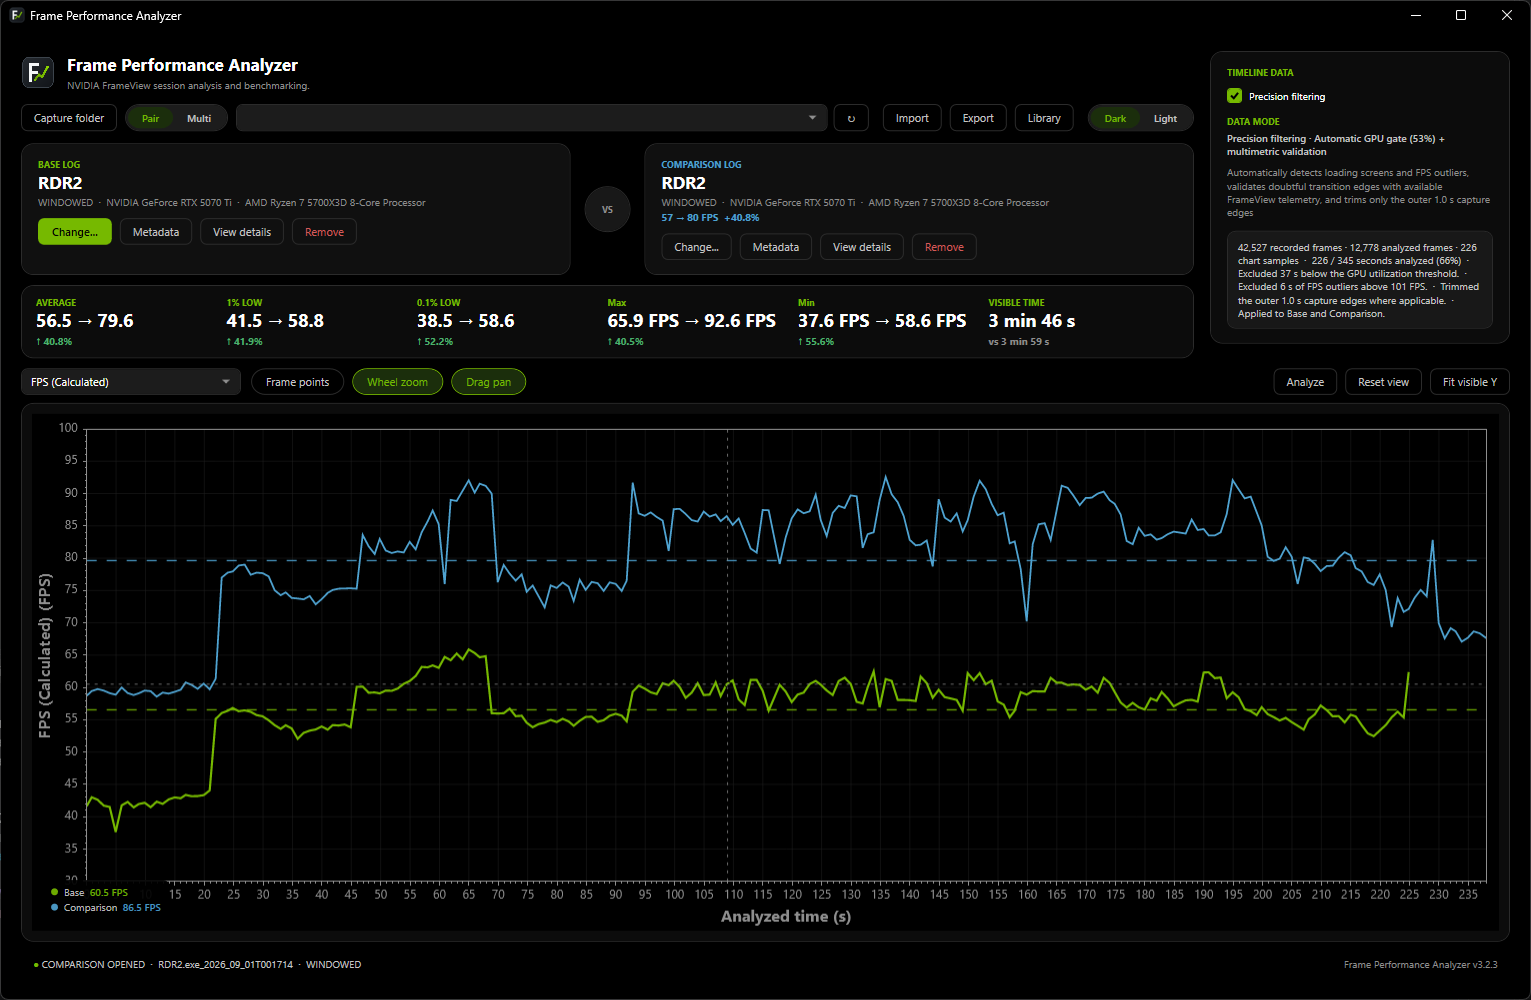Click the Max 65.9 FPS → 92.6 FPS value
The width and height of the screenshot is (1531, 1000).
pos(692,321)
